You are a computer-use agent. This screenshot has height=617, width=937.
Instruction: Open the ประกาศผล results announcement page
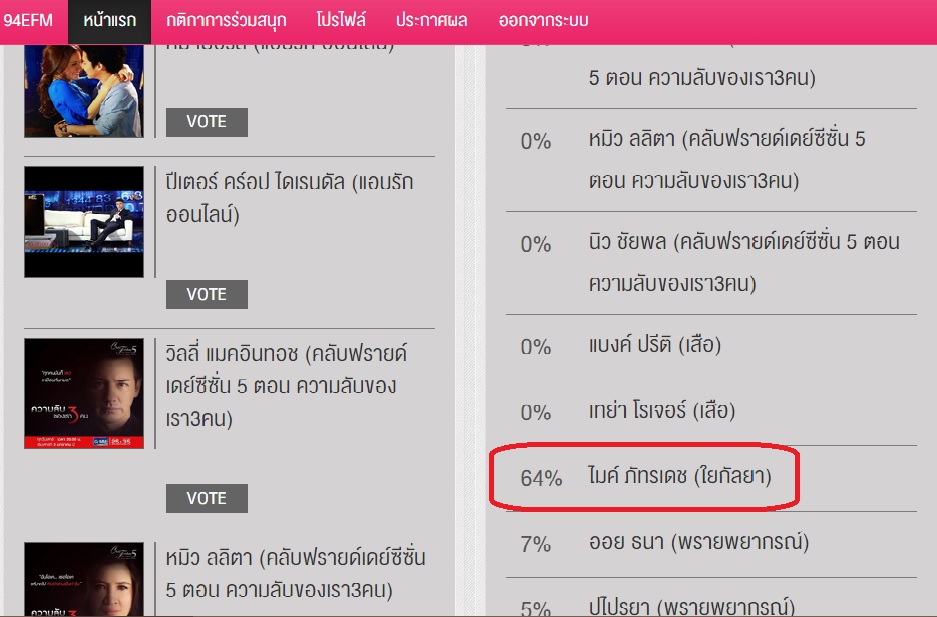coord(431,20)
